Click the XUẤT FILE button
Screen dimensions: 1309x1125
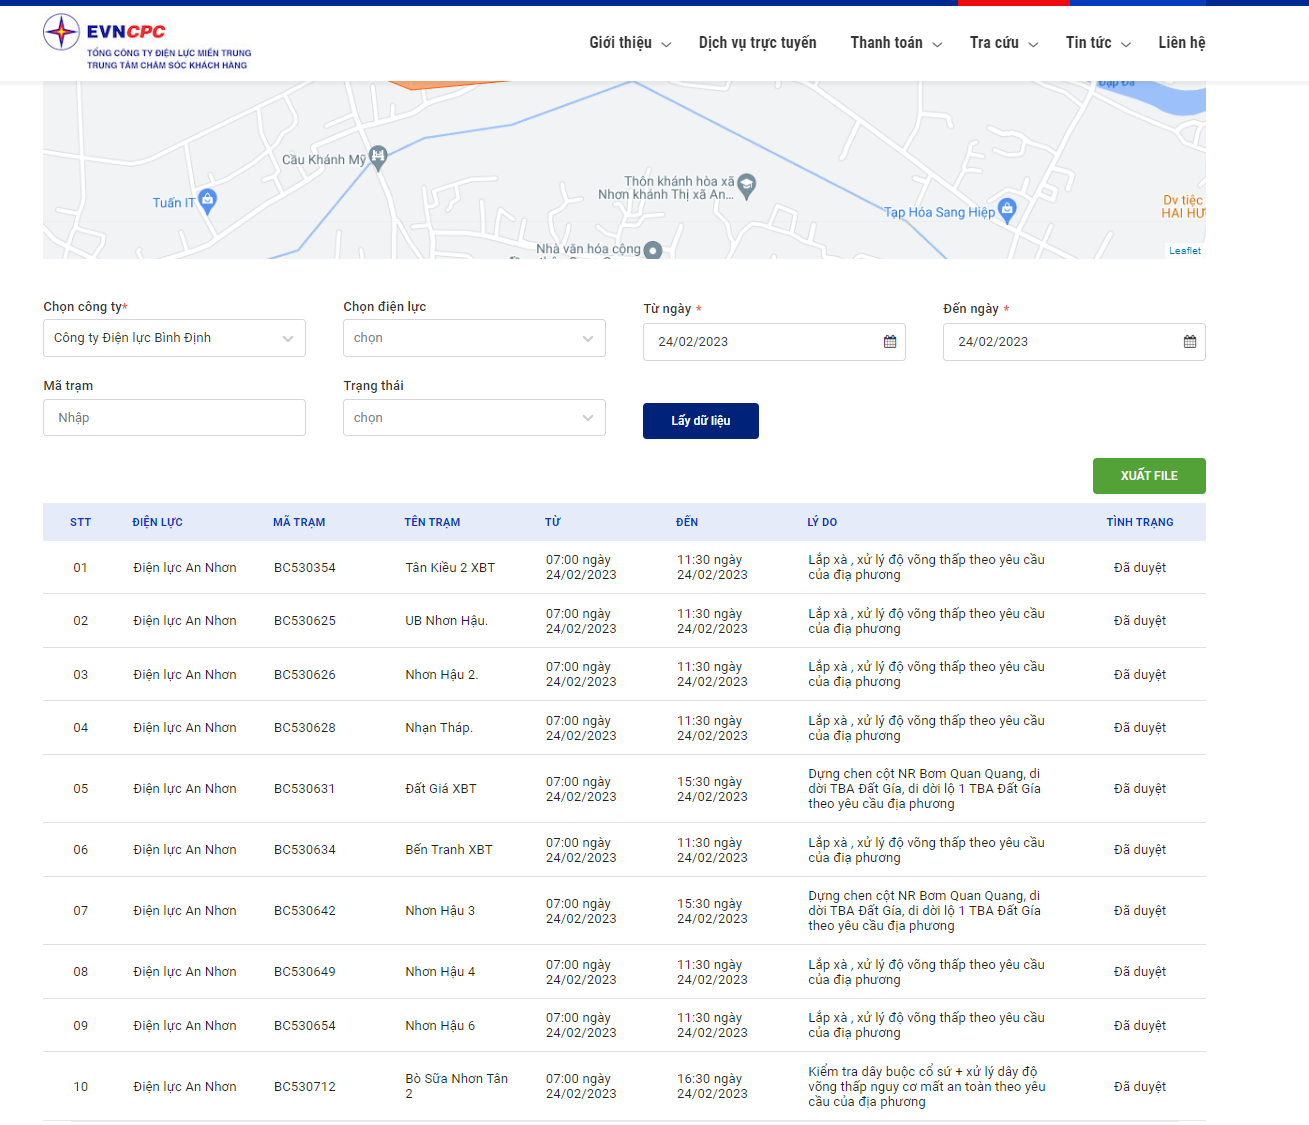(x=1149, y=476)
